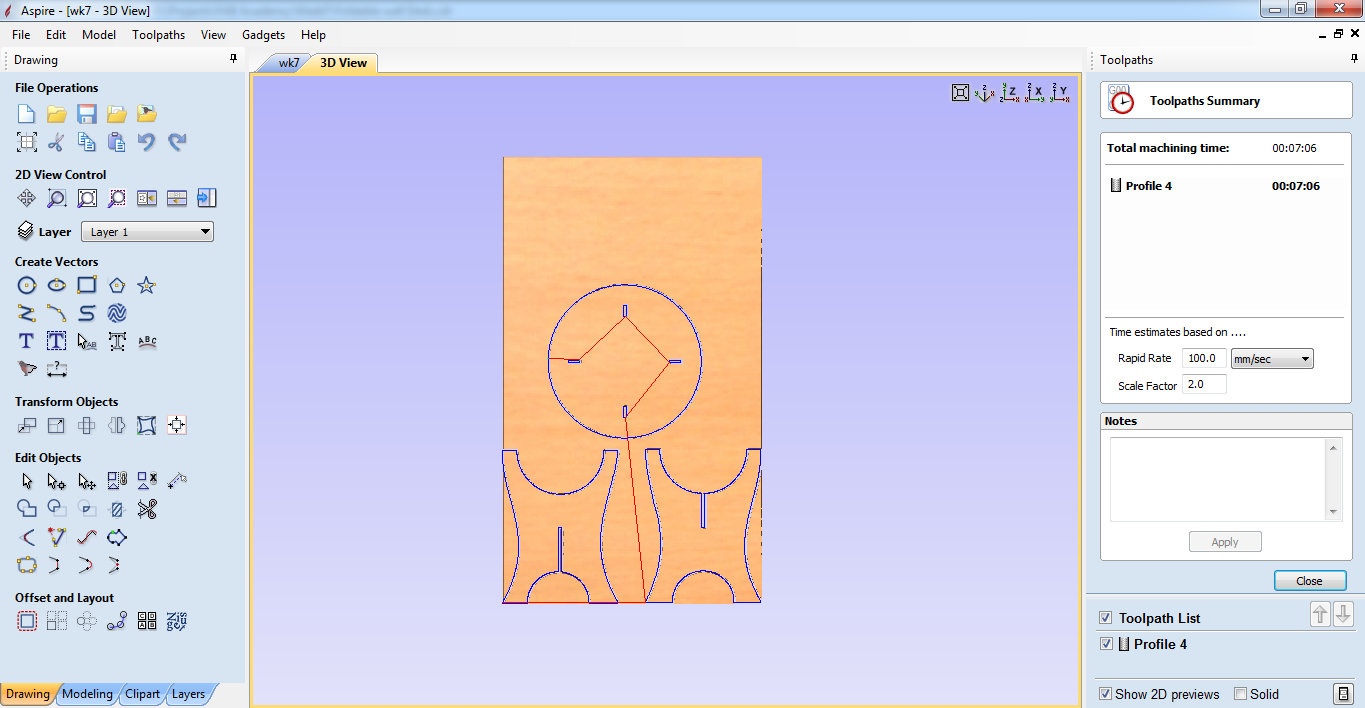Image resolution: width=1365 pixels, height=708 pixels.
Task: Open the Weld vectors tool
Action: click(27, 509)
